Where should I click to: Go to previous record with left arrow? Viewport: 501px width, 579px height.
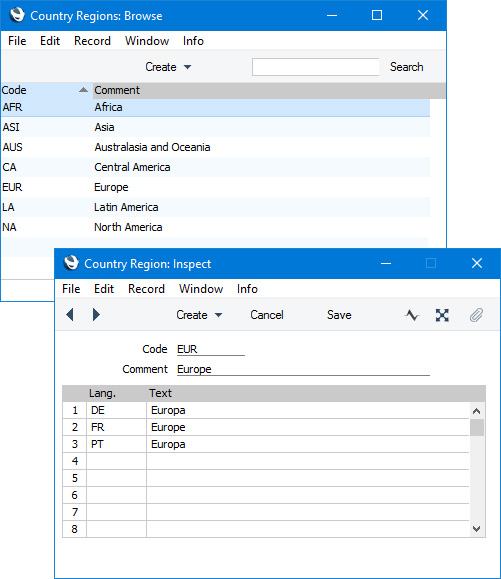click(70, 315)
